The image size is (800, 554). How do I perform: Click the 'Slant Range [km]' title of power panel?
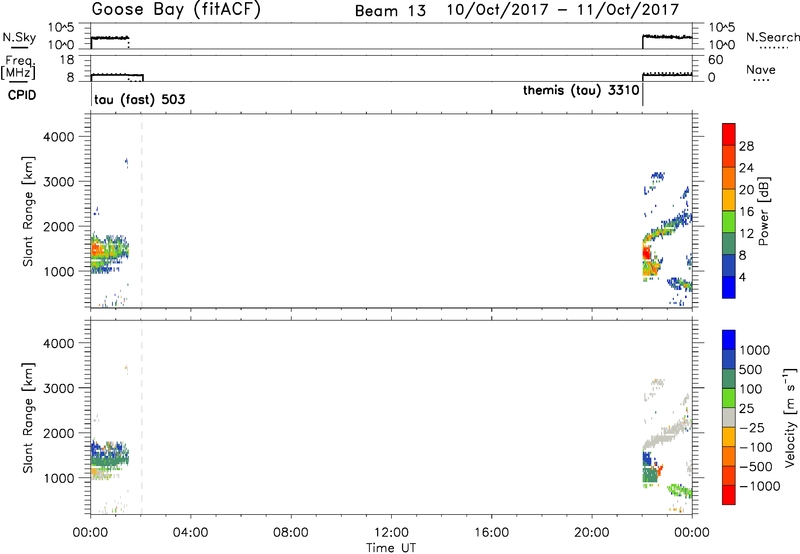(28, 212)
